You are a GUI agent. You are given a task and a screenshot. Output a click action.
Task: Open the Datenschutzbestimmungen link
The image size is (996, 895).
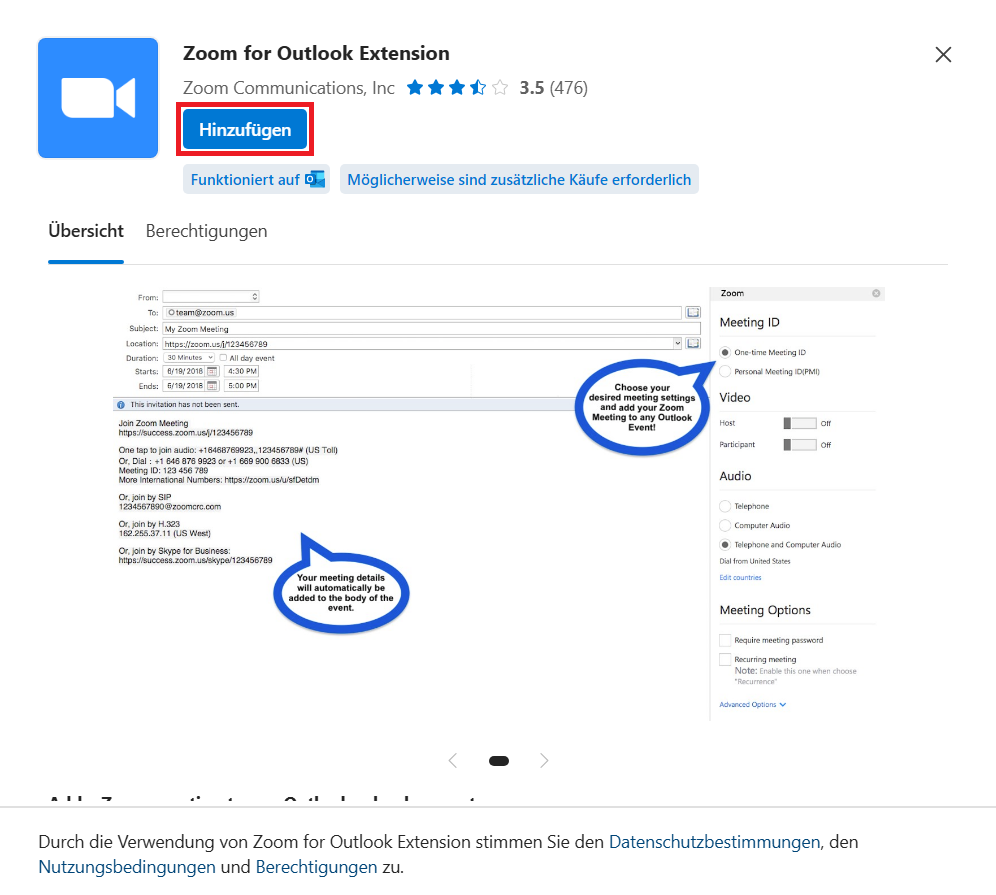tap(715, 842)
